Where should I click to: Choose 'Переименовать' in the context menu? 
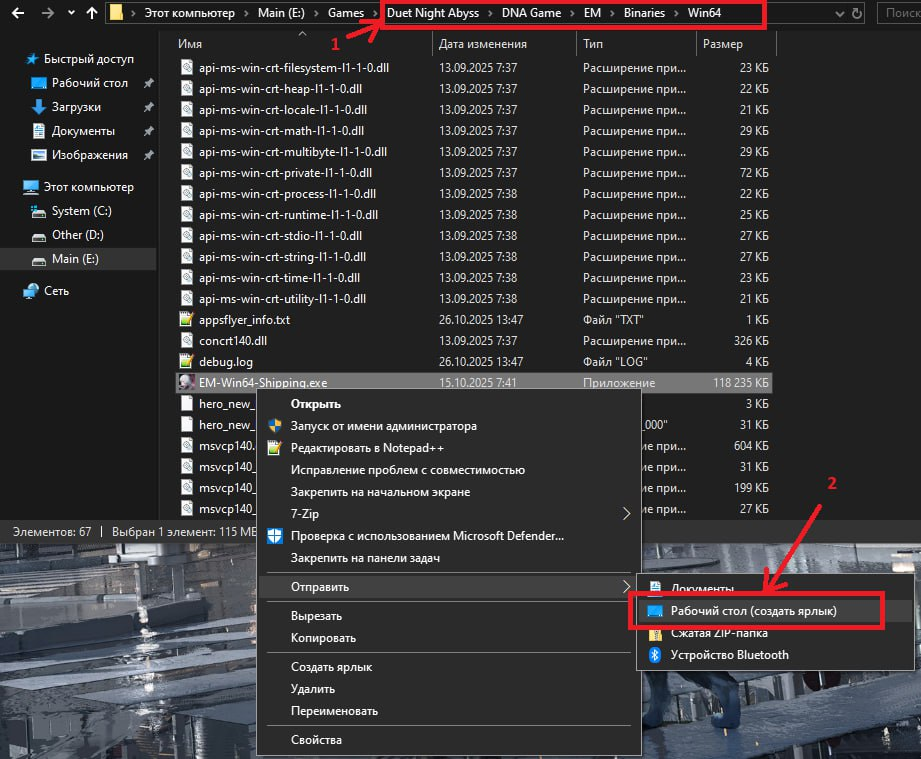coord(449,711)
